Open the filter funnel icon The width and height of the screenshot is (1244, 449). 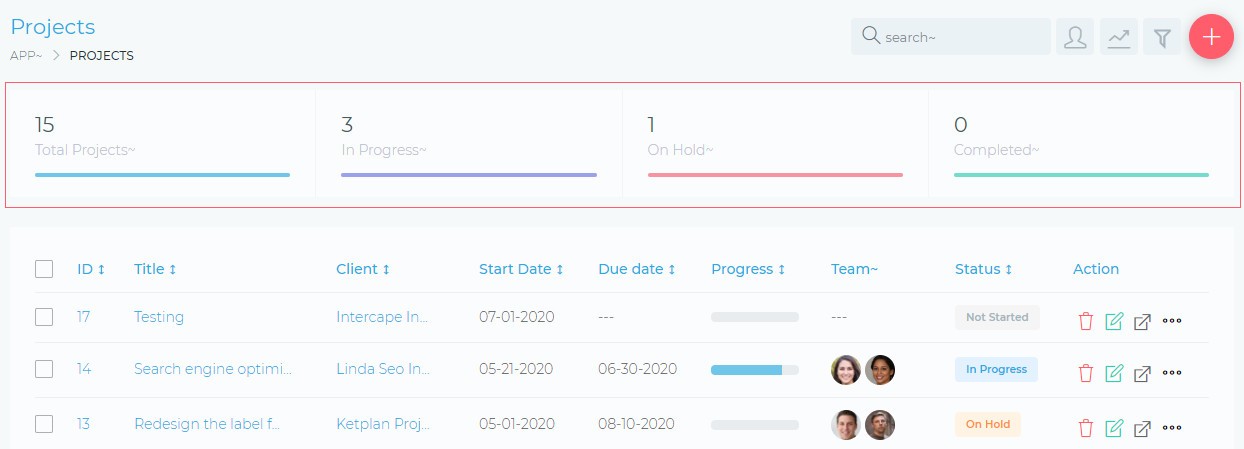pos(1162,37)
